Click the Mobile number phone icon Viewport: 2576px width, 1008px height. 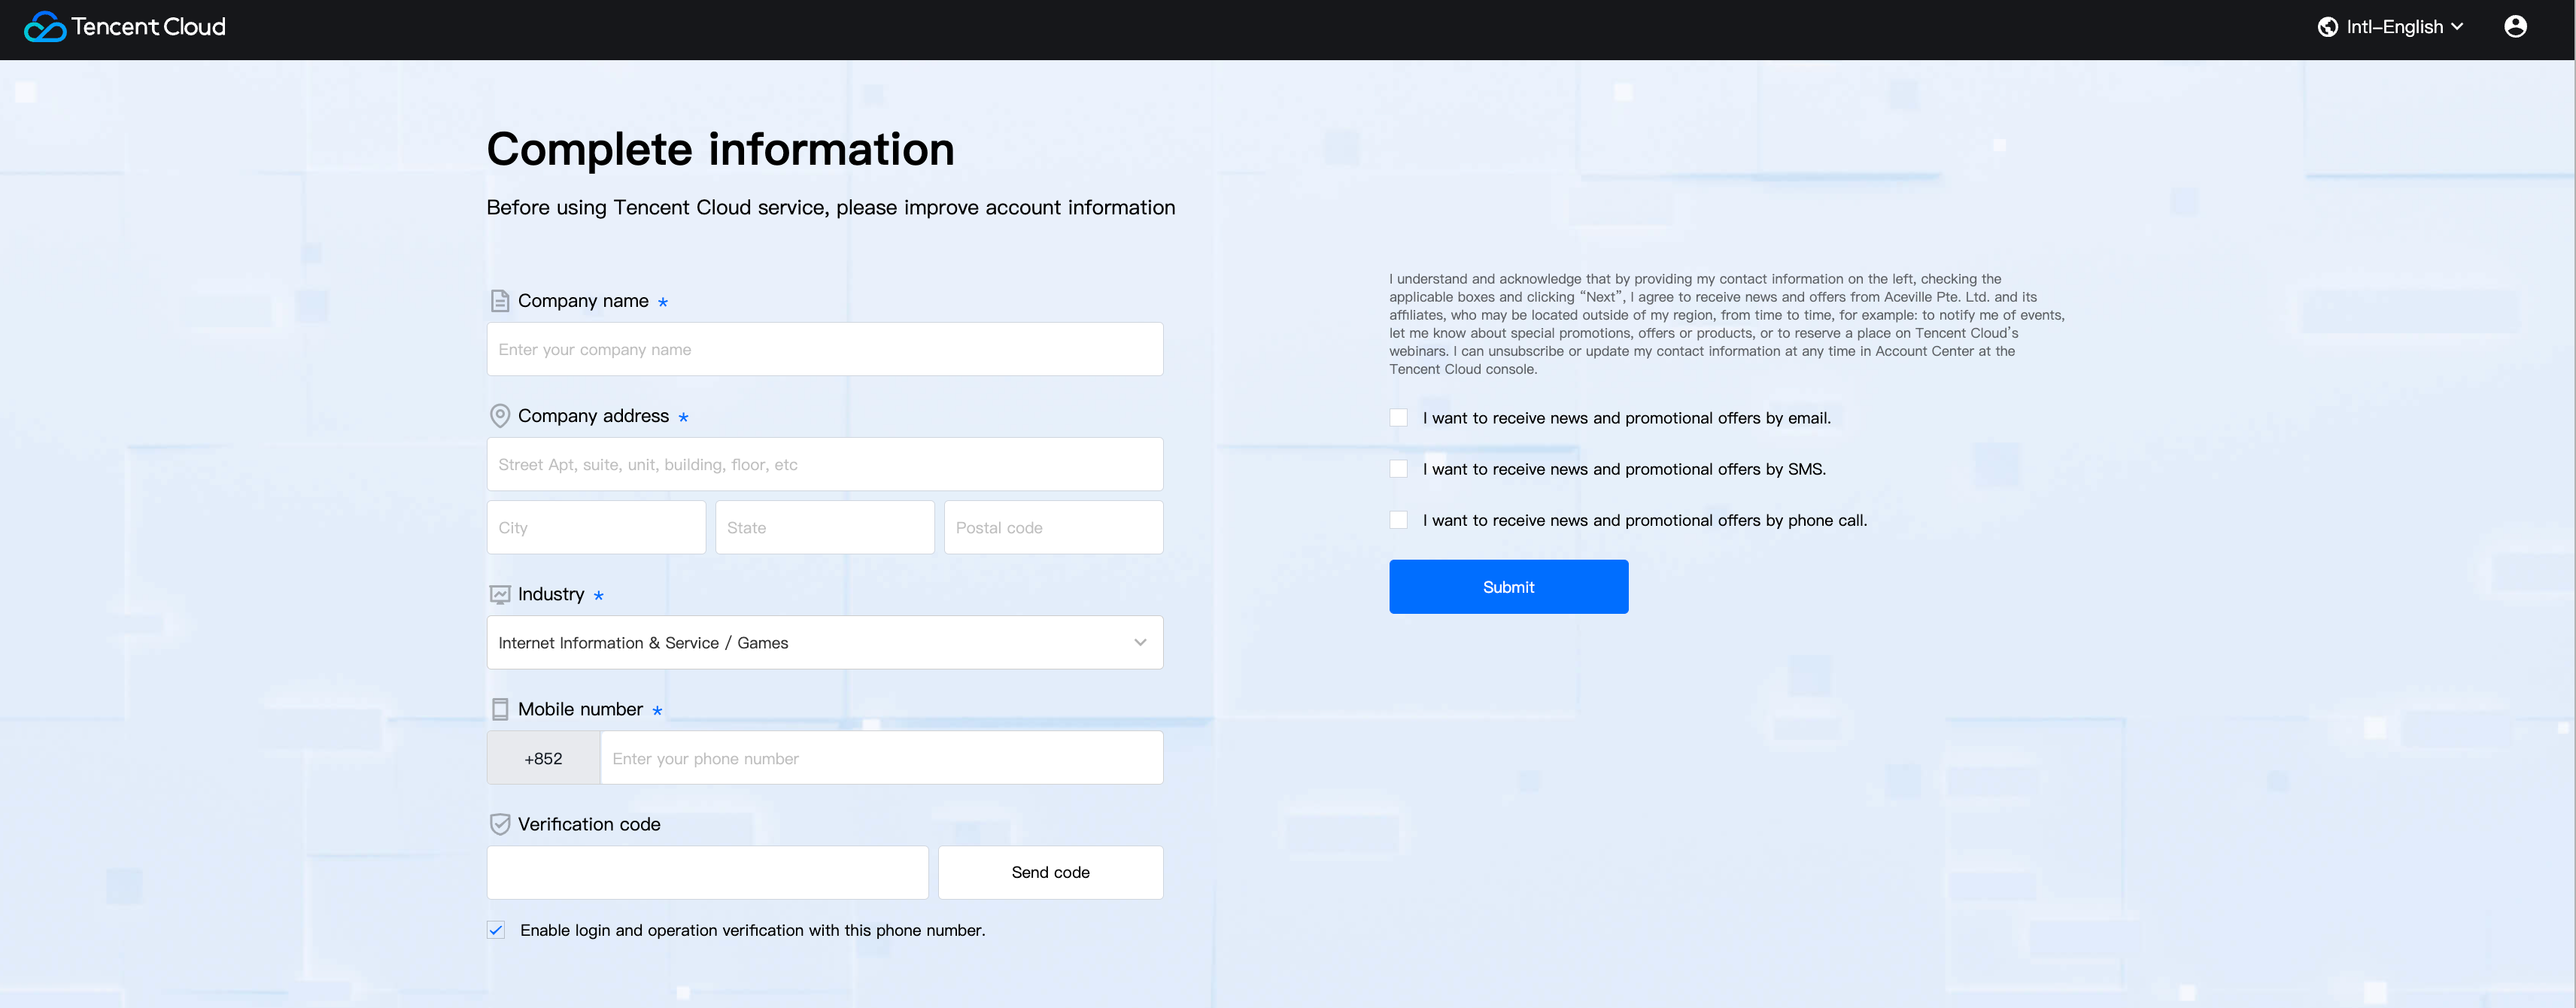coord(500,710)
